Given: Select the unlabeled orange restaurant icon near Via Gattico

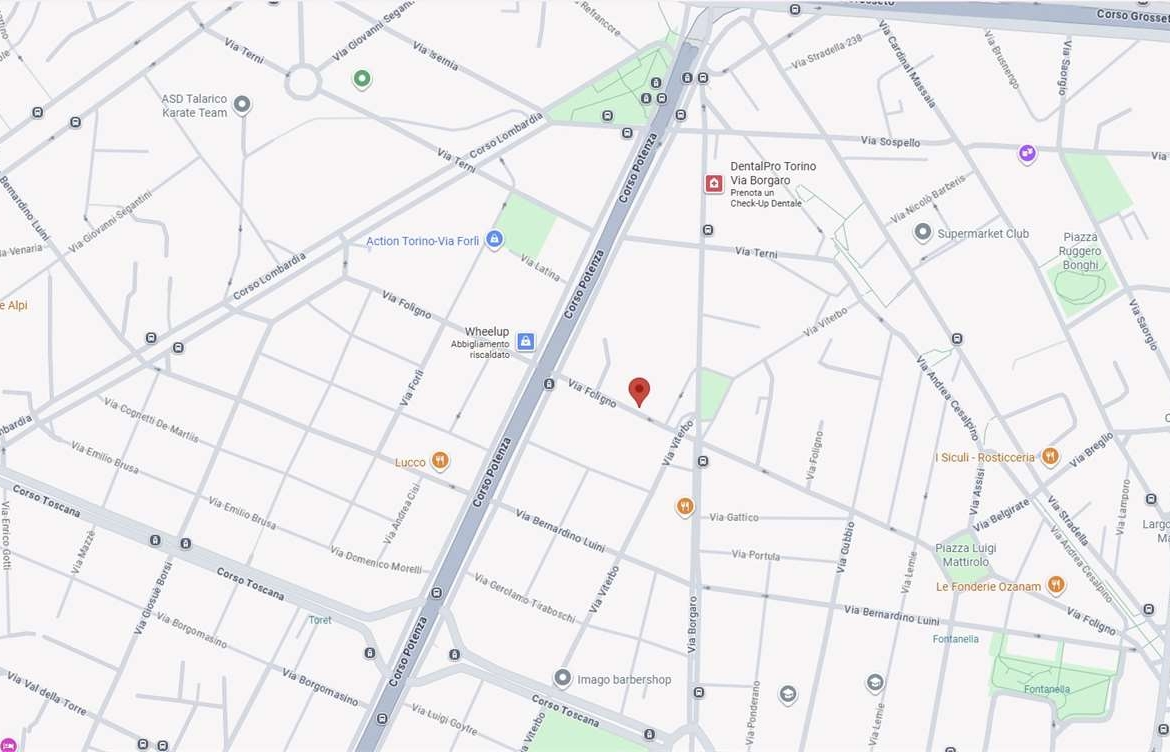Looking at the screenshot, I should tap(685, 507).
